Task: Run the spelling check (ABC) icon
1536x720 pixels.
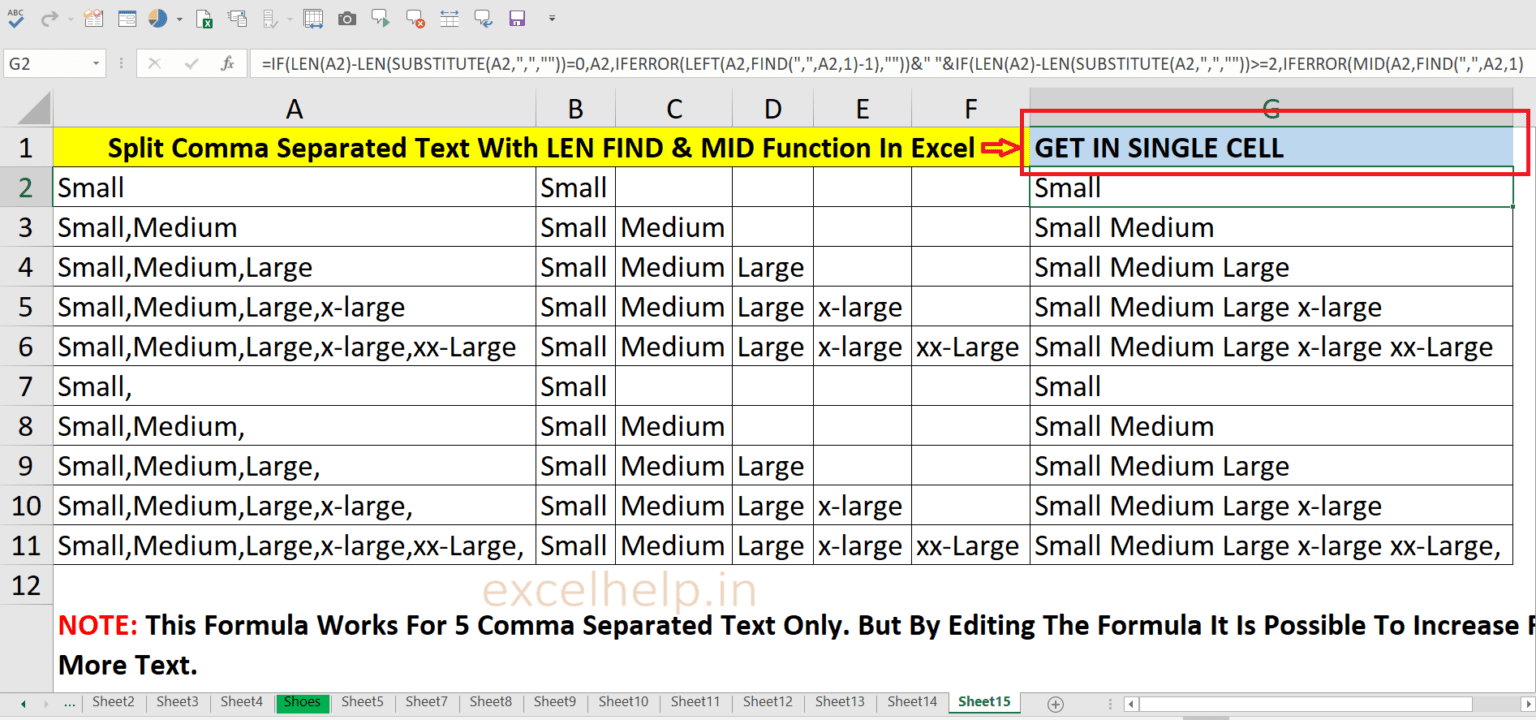Action: (x=15, y=17)
